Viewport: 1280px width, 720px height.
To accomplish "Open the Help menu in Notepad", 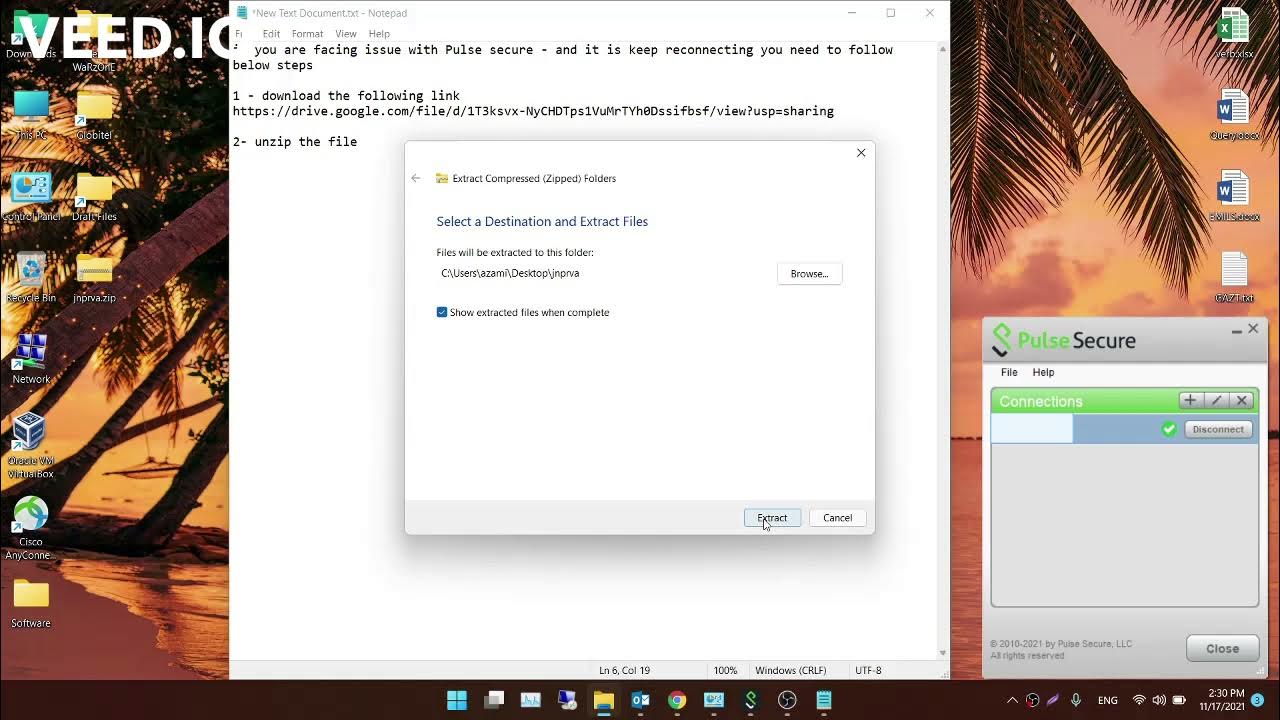I will click(x=379, y=33).
